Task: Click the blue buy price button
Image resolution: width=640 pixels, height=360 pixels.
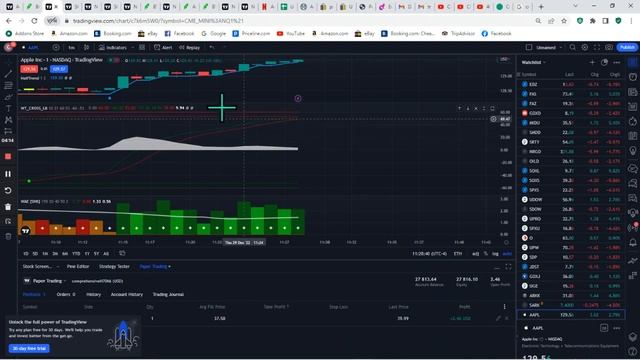Action: 59,69
